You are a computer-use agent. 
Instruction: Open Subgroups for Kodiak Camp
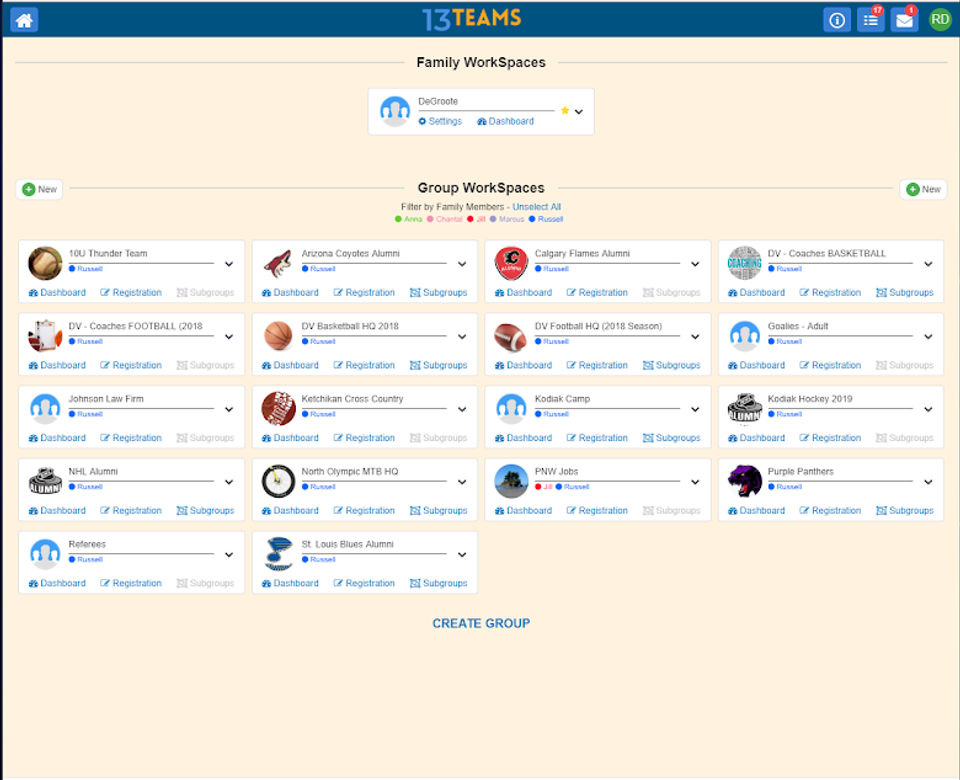pyautogui.click(x=672, y=438)
